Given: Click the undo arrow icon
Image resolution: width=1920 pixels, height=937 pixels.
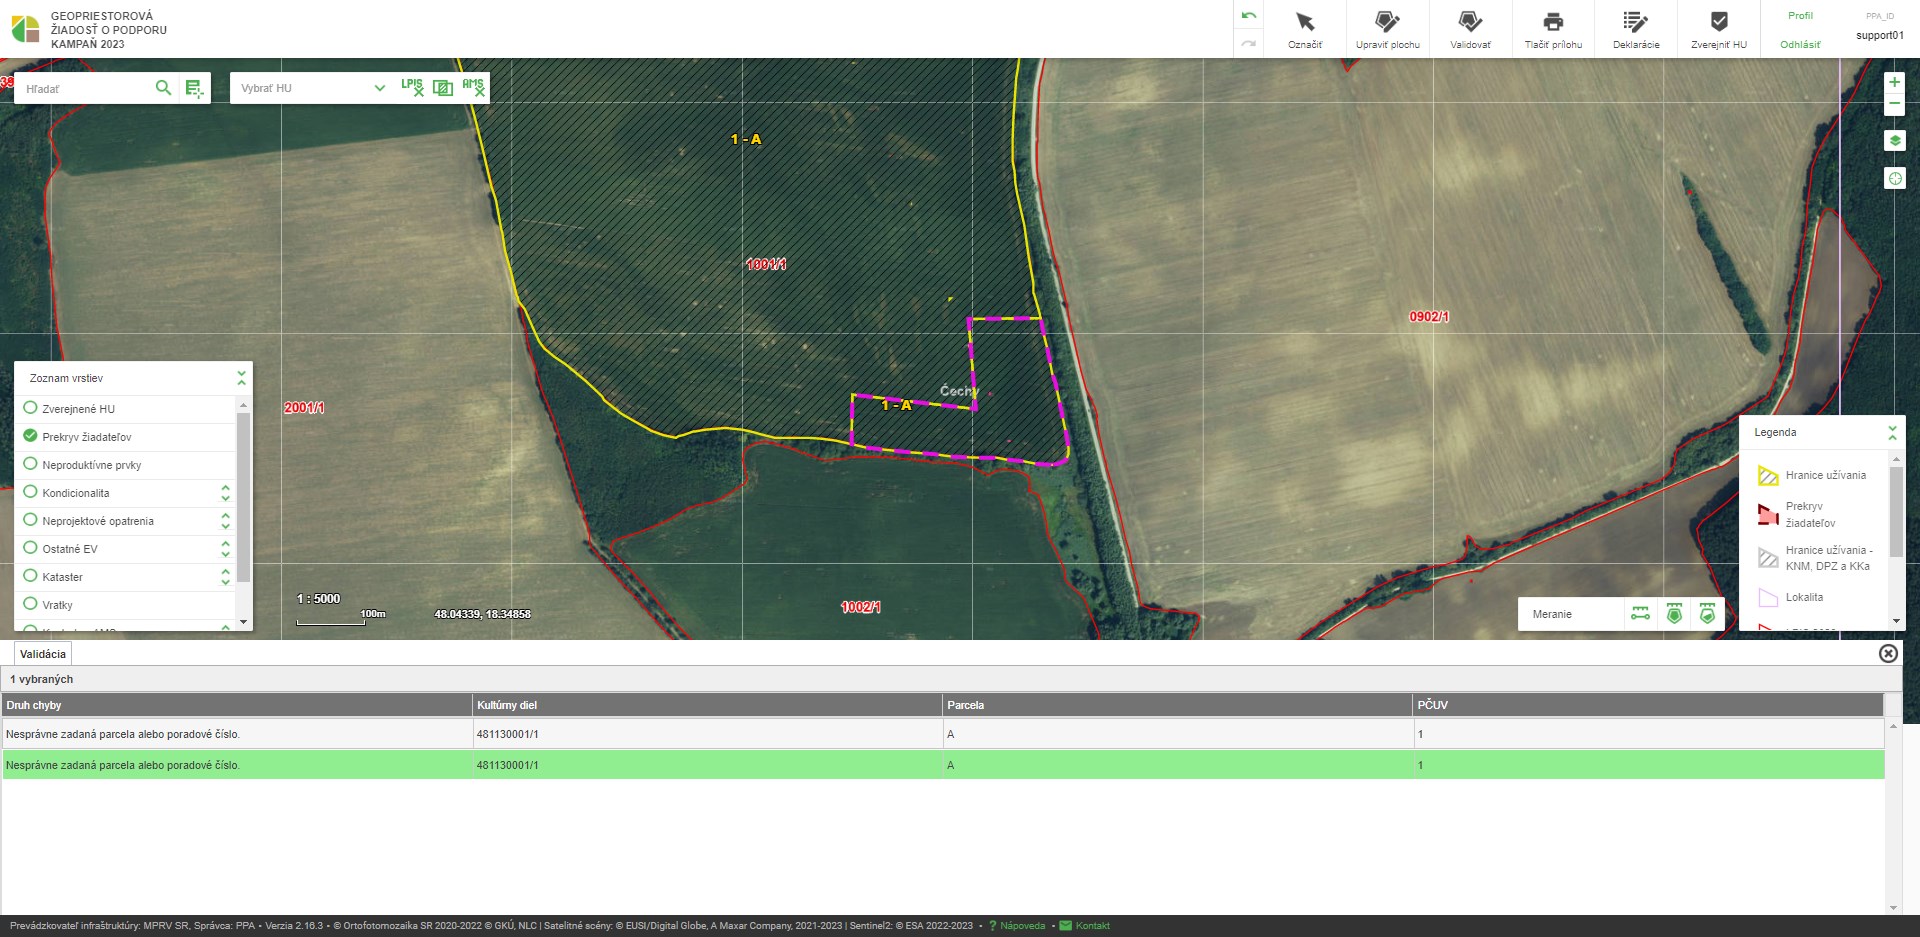Looking at the screenshot, I should (x=1249, y=16).
